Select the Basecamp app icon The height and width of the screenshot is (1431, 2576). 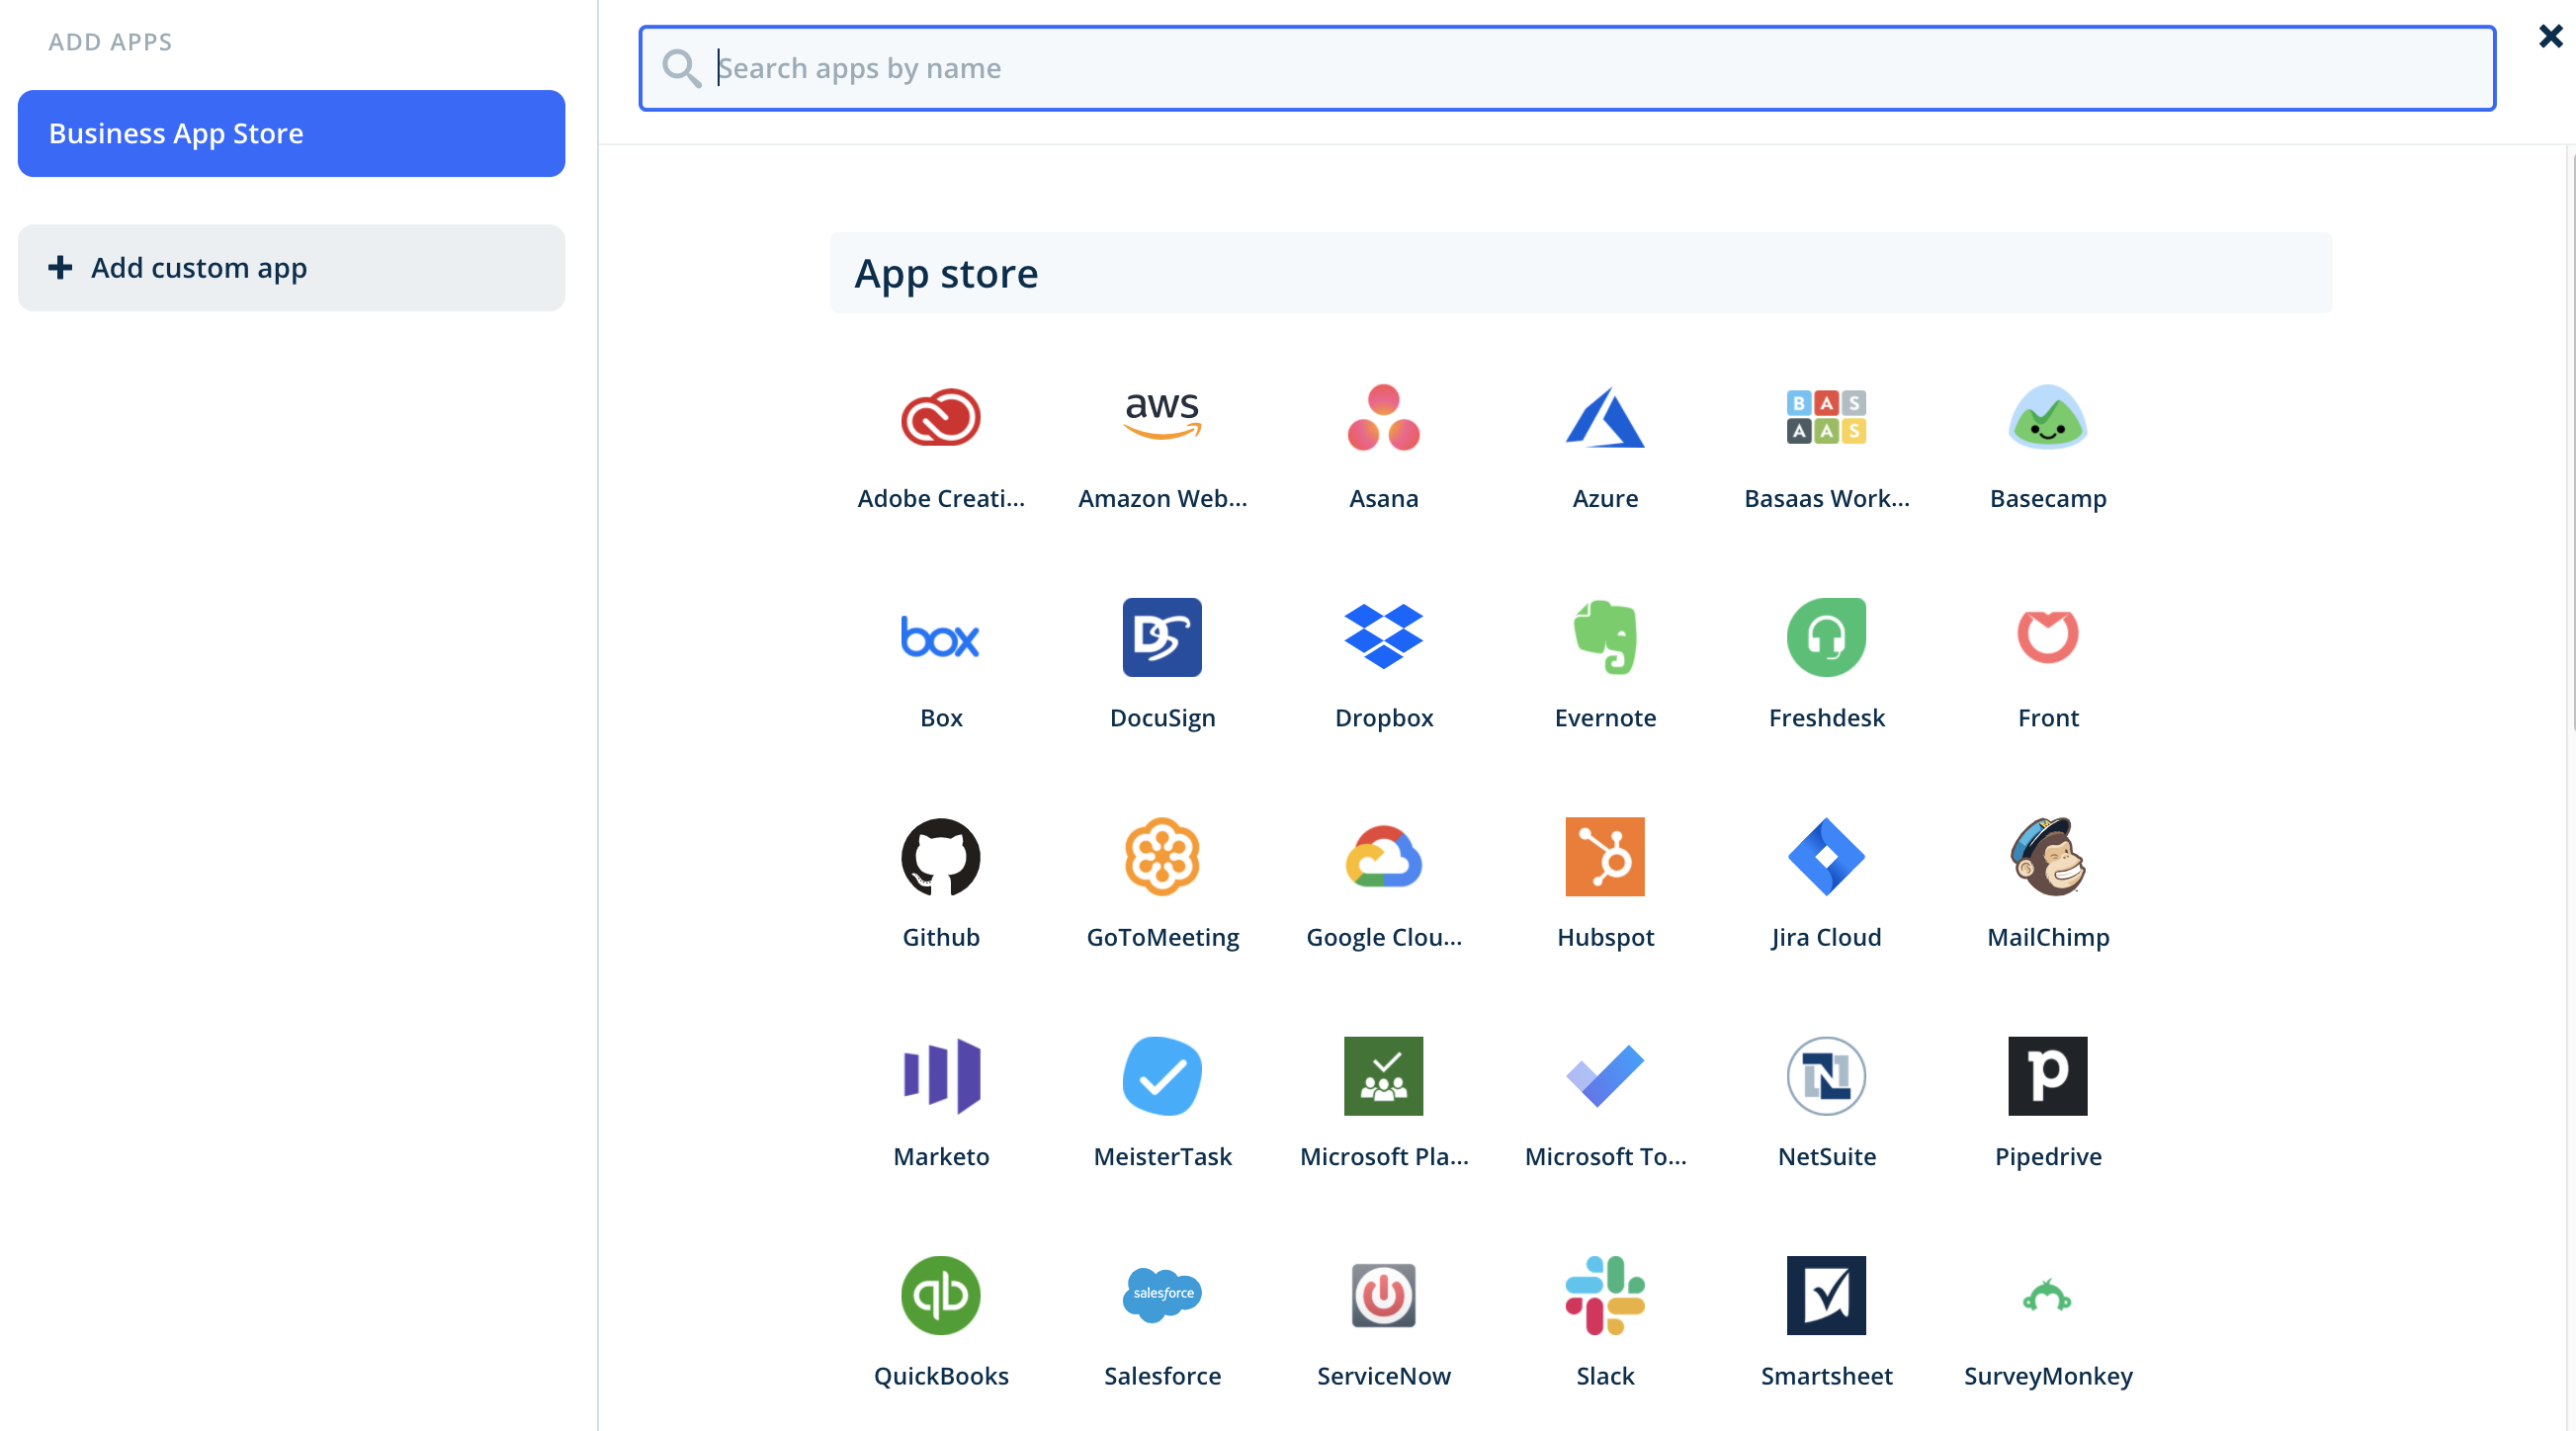click(x=2048, y=417)
